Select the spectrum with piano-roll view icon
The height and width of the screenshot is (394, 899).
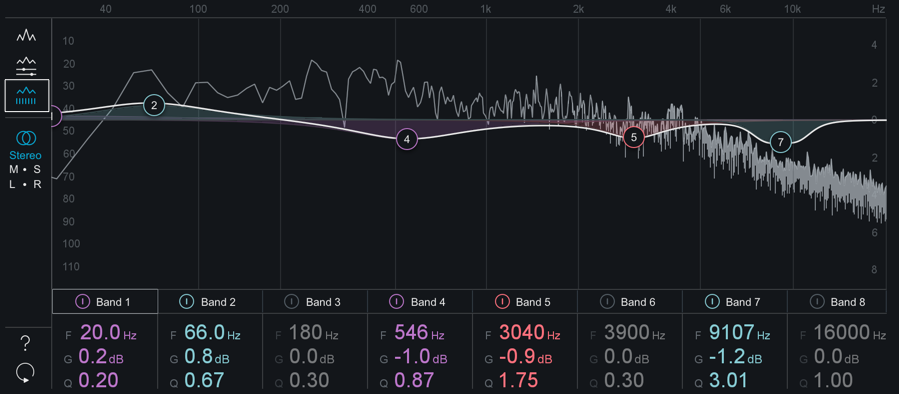(27, 96)
